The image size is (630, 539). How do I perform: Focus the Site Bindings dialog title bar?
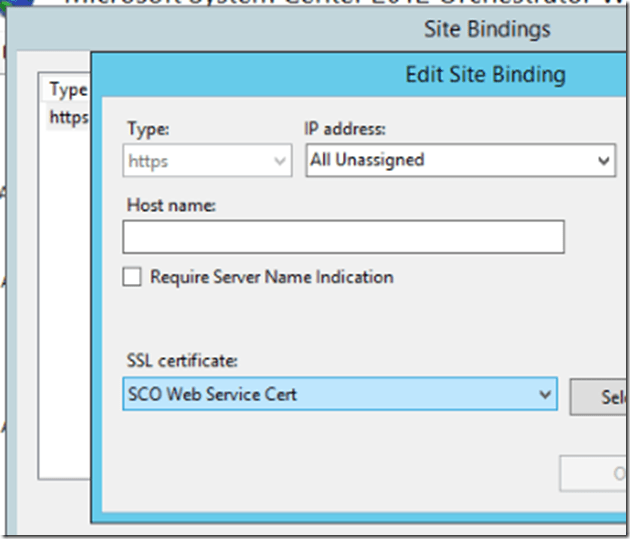487,29
